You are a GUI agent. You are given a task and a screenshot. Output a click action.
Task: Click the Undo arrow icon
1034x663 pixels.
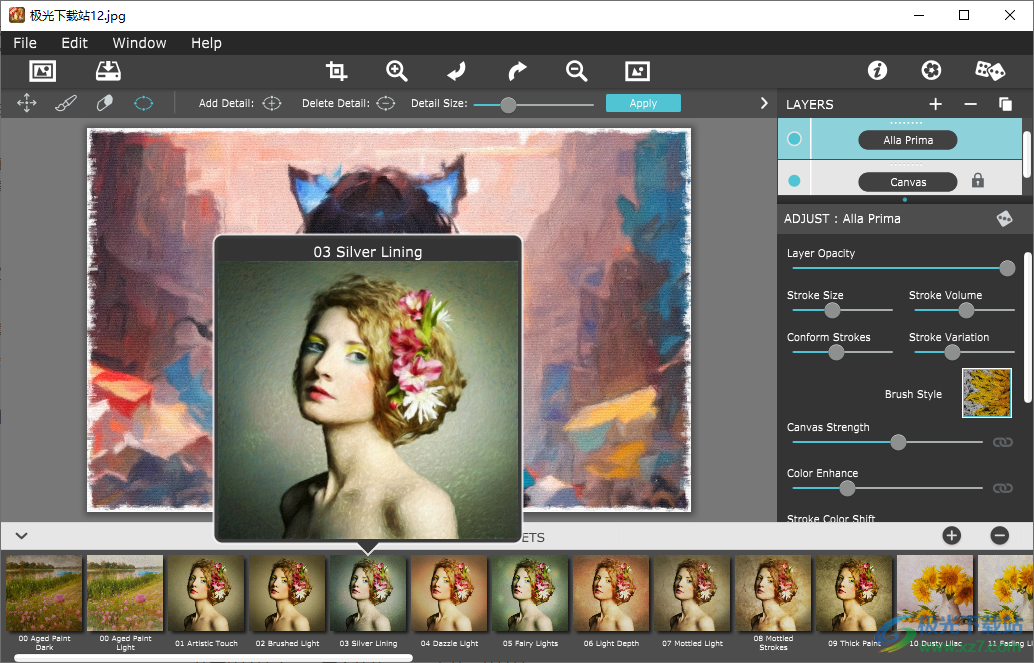(456, 71)
